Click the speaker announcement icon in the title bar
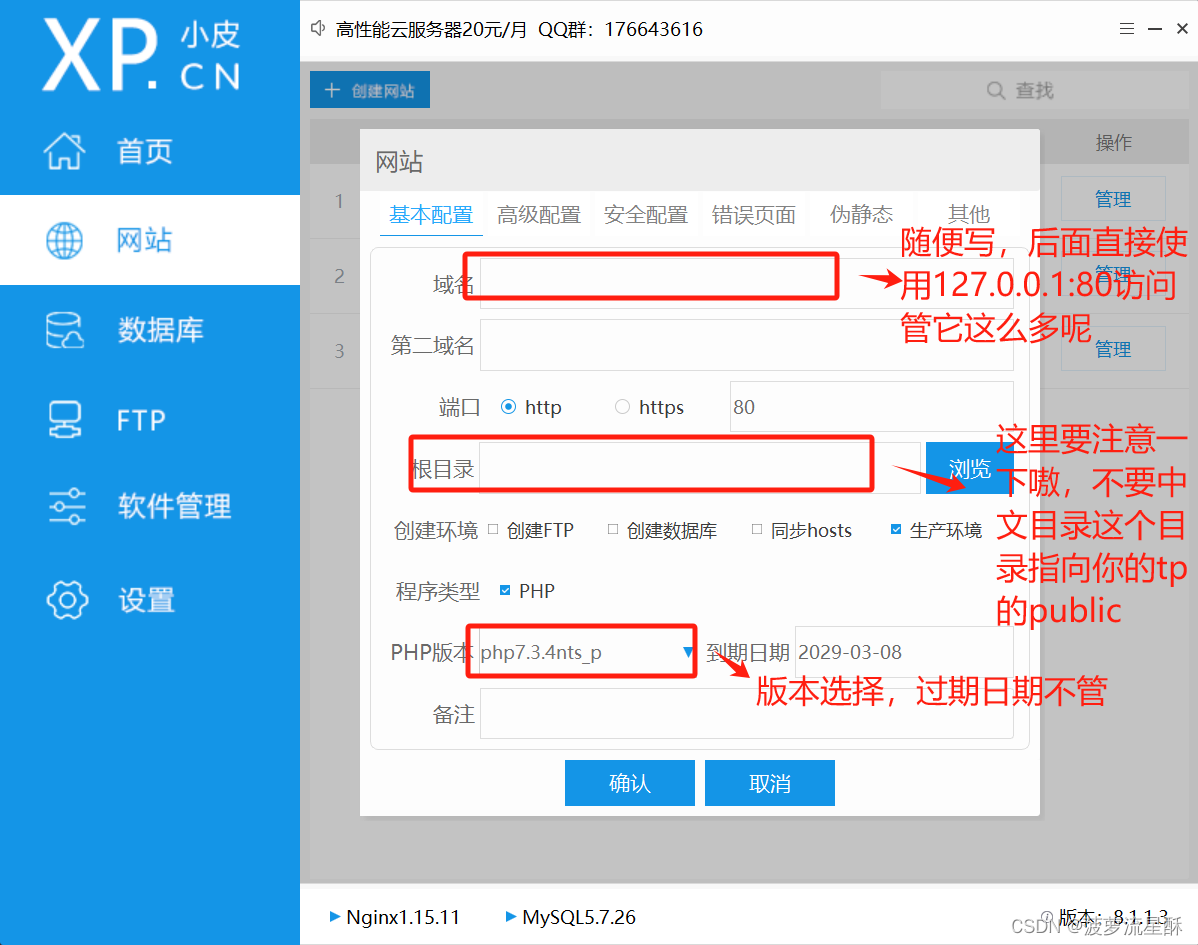 (x=318, y=28)
